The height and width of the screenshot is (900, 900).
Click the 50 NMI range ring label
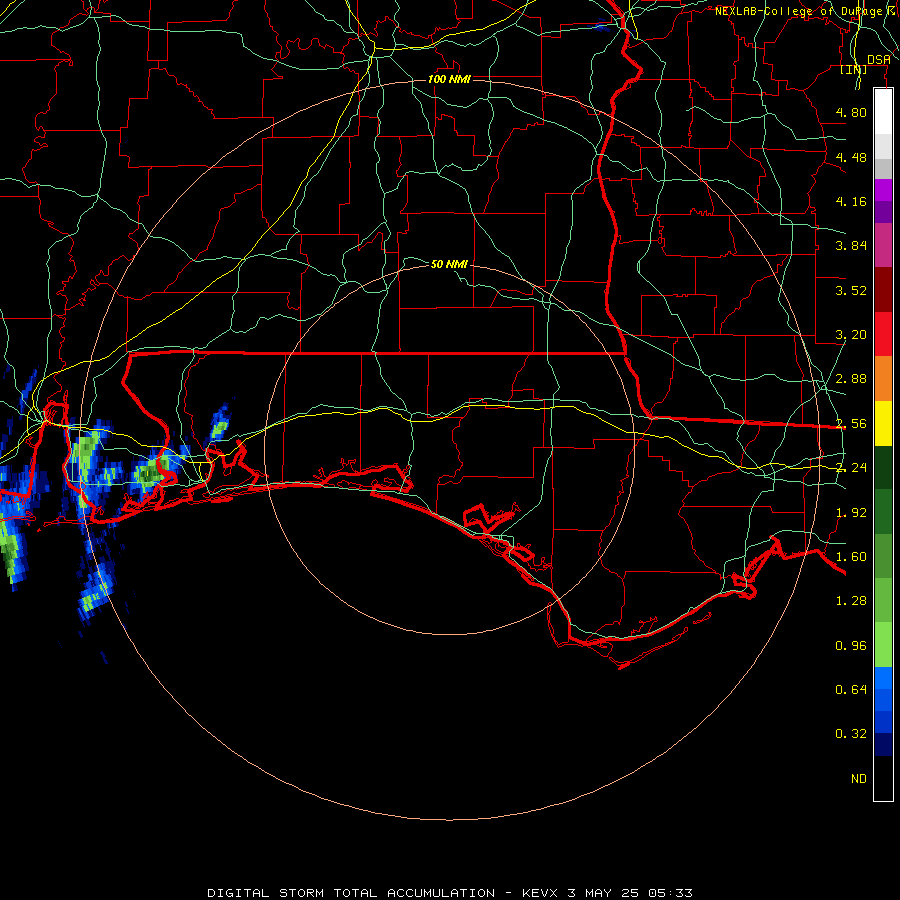coord(449,264)
